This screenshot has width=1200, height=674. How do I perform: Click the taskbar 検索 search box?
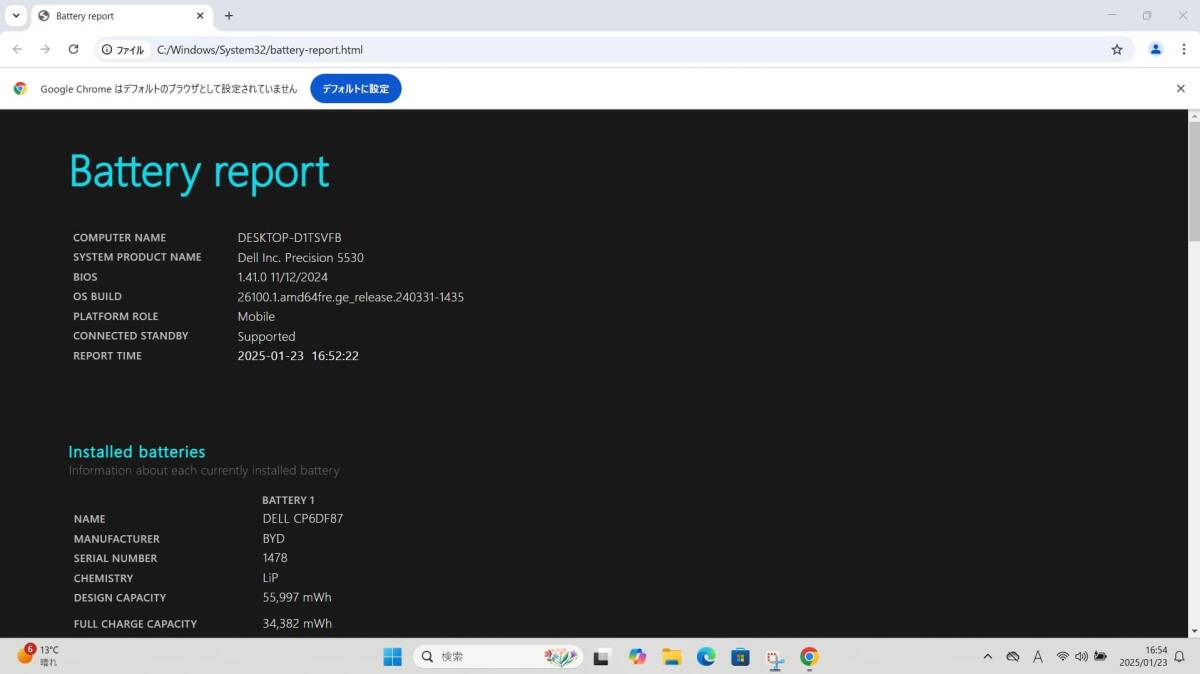point(498,656)
